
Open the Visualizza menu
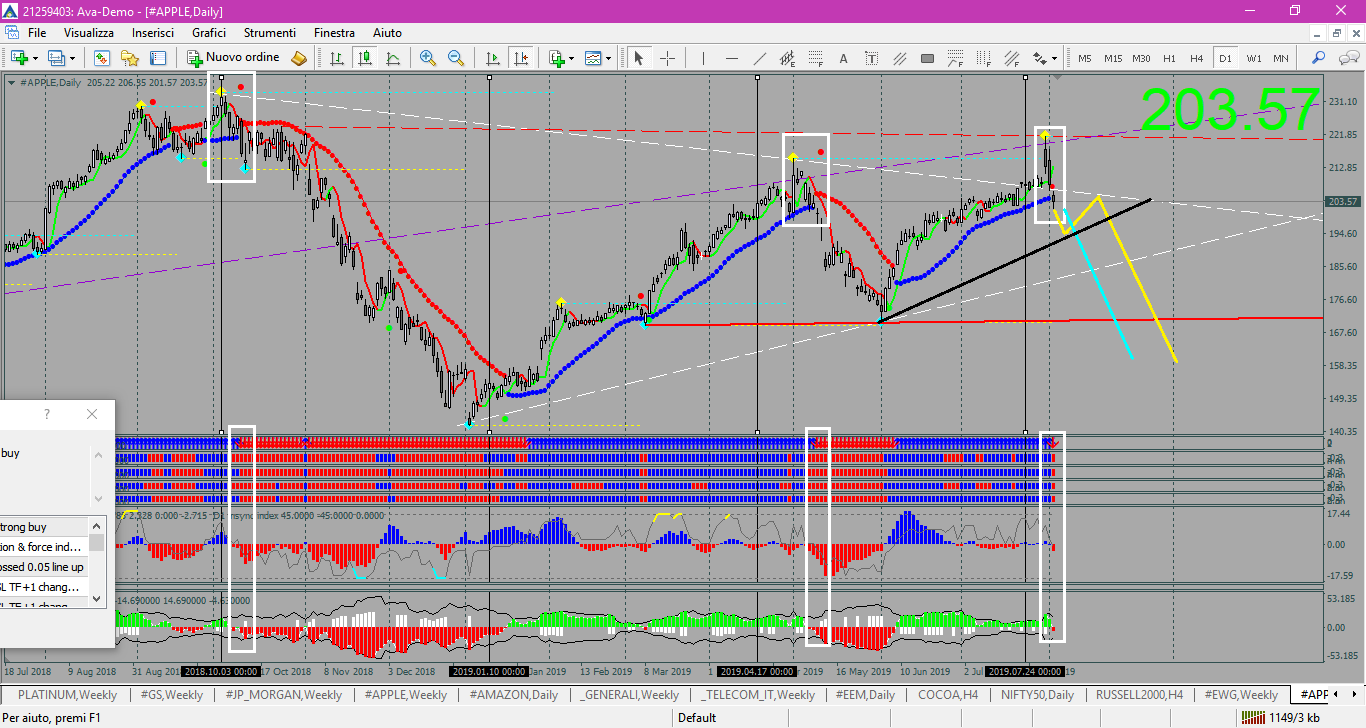[89, 33]
